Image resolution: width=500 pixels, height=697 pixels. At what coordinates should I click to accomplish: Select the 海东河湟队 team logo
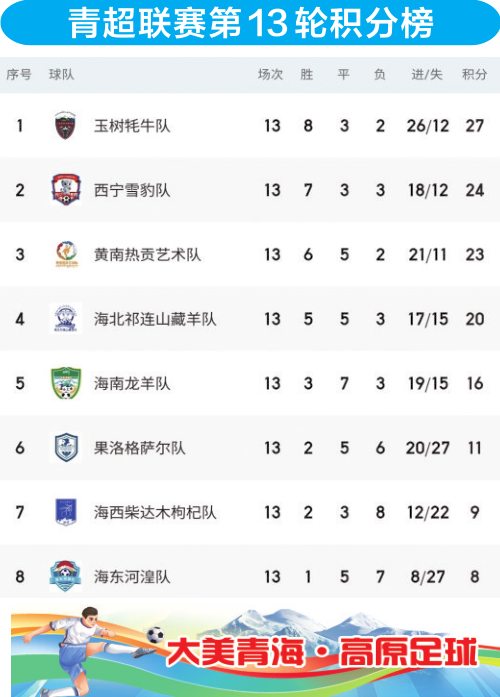click(65, 576)
